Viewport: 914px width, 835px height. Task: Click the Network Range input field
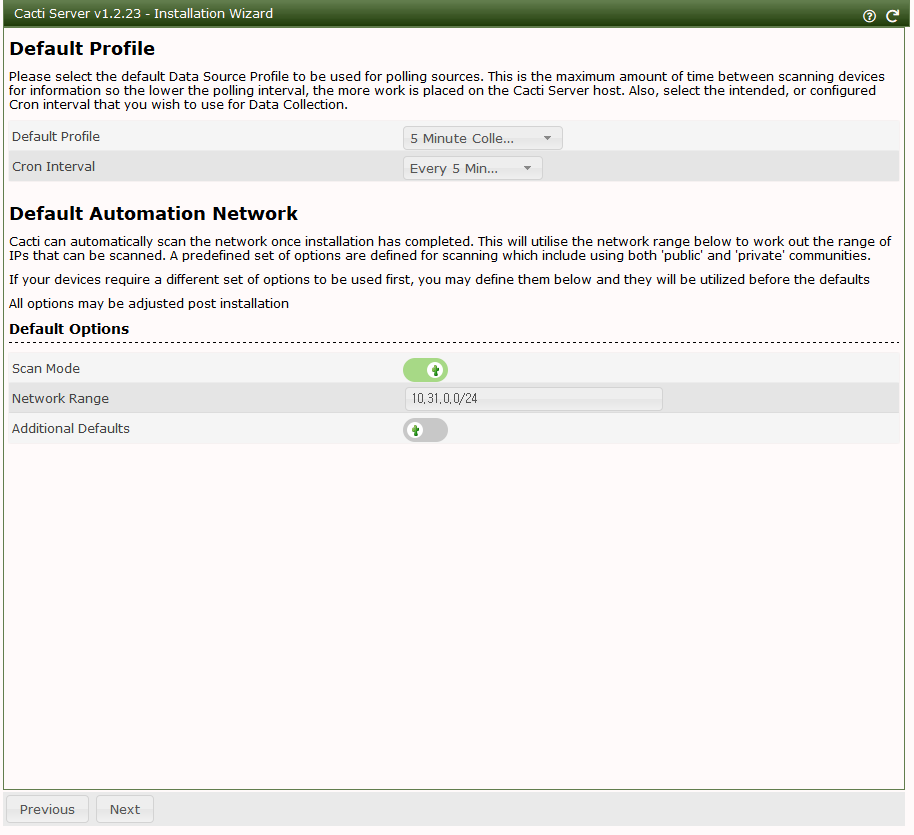pos(533,399)
